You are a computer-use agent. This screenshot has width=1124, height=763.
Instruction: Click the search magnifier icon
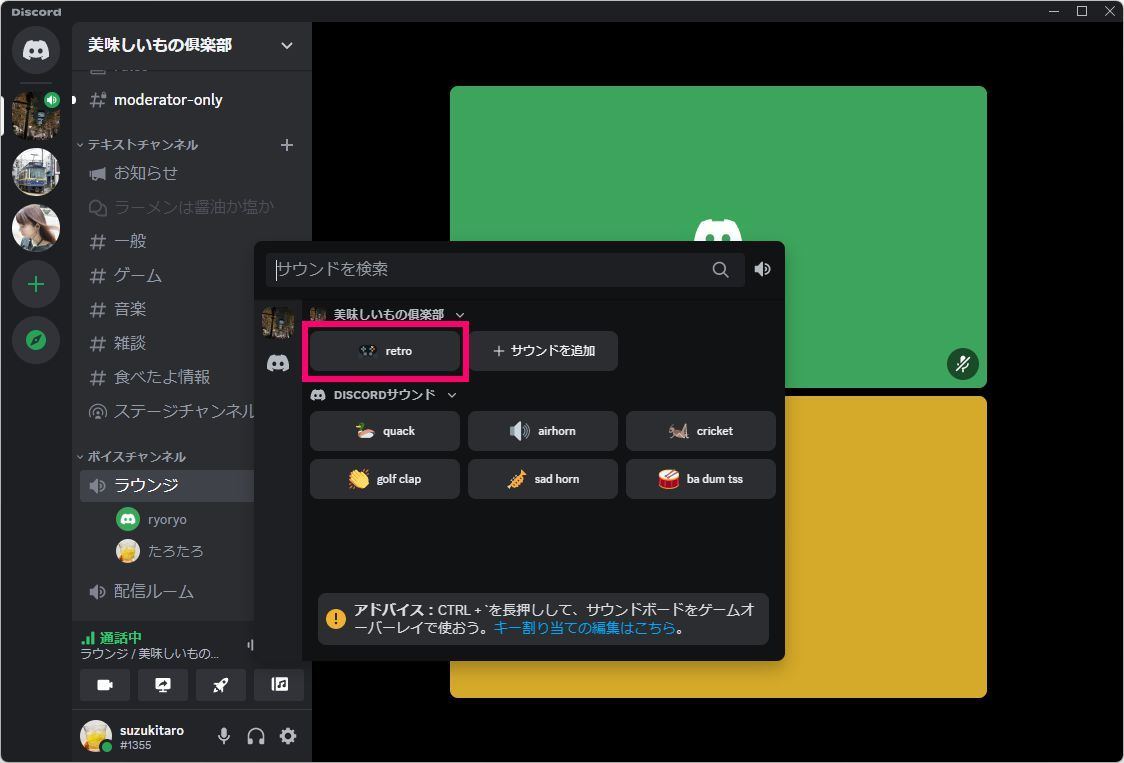[x=720, y=270]
